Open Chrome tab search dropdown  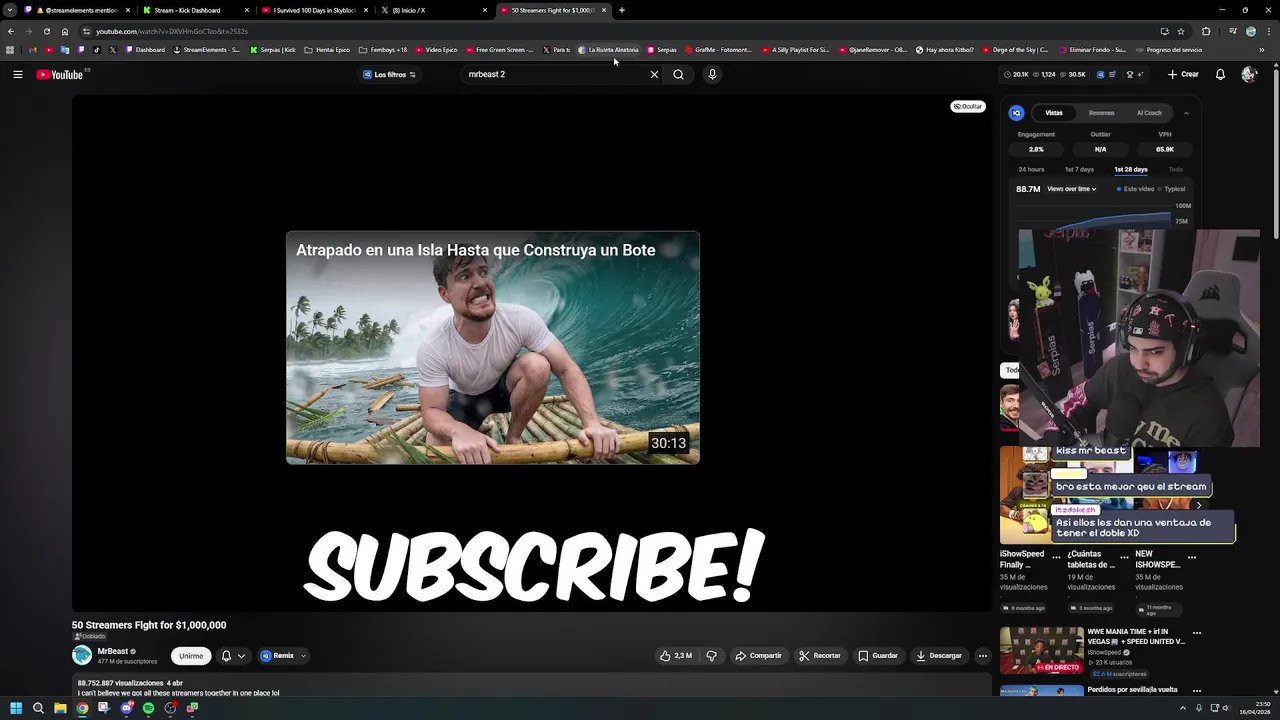[x=10, y=10]
